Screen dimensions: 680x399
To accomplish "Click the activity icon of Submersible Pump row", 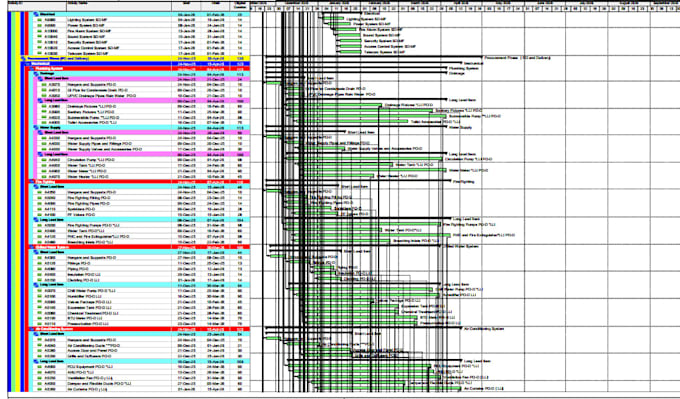I will click(x=44, y=117).
